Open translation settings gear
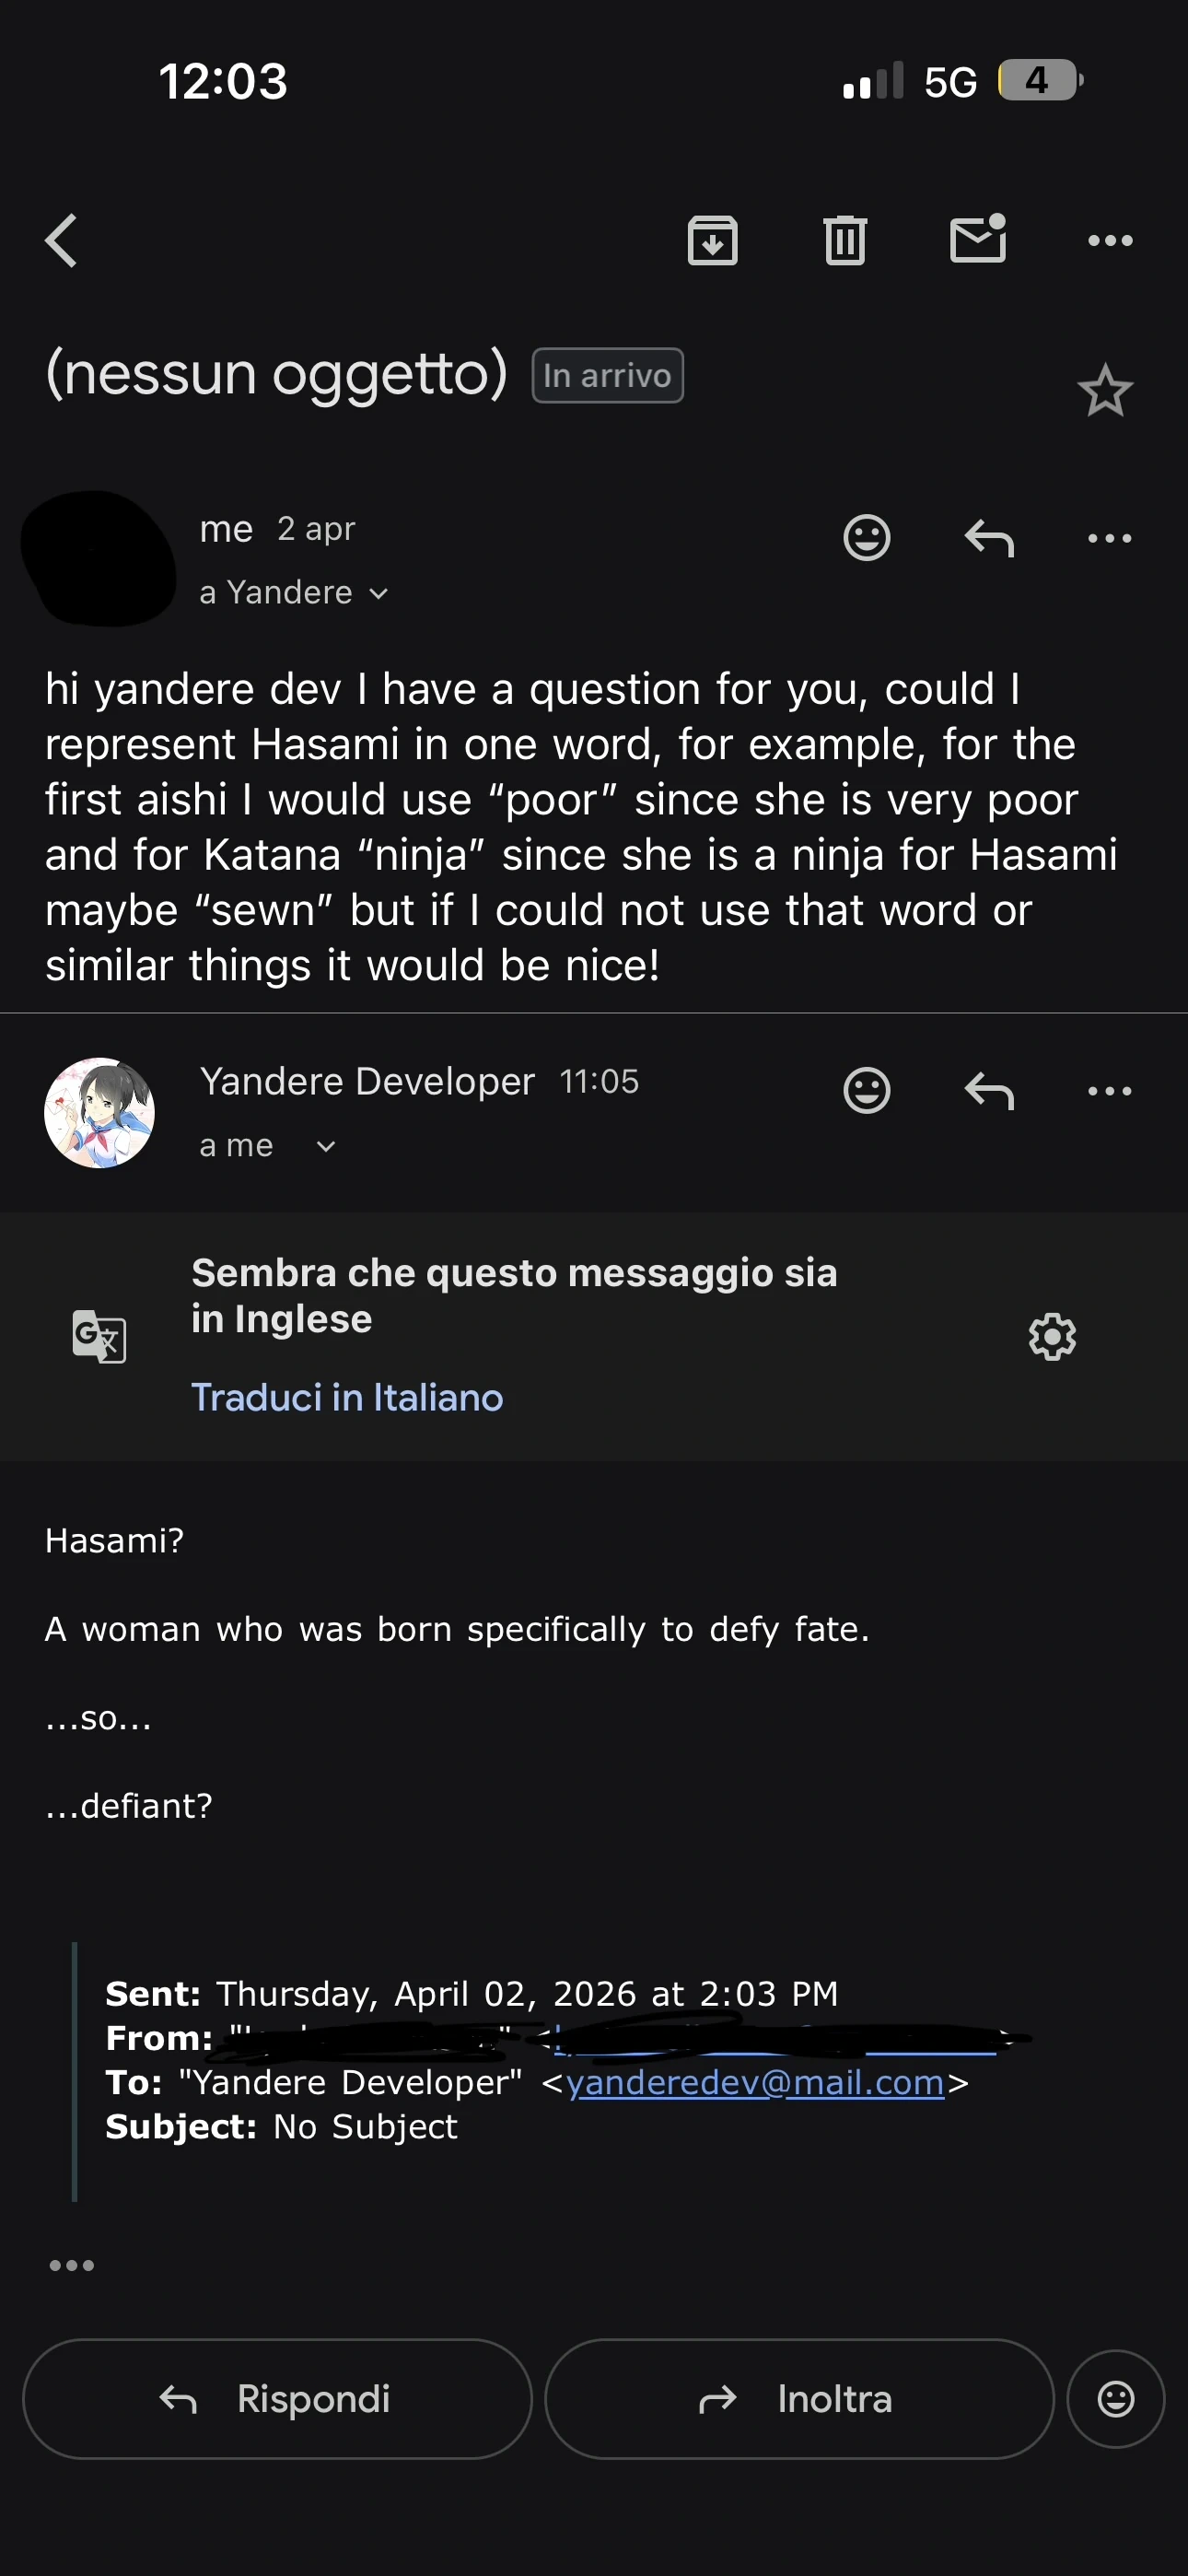1188x2576 pixels. click(1052, 1336)
